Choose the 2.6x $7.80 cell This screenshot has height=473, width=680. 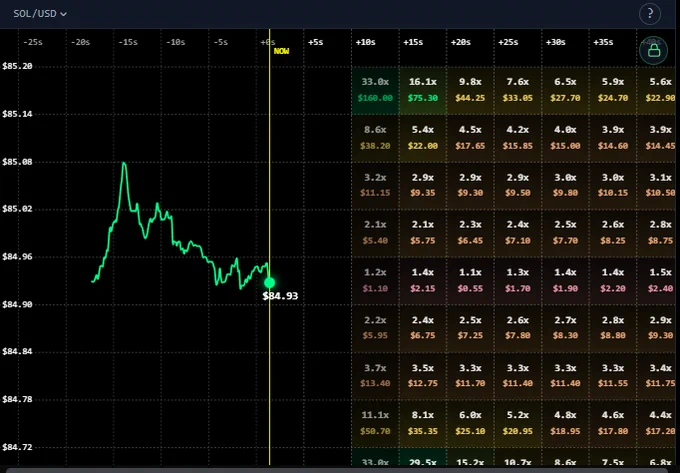click(x=518, y=328)
